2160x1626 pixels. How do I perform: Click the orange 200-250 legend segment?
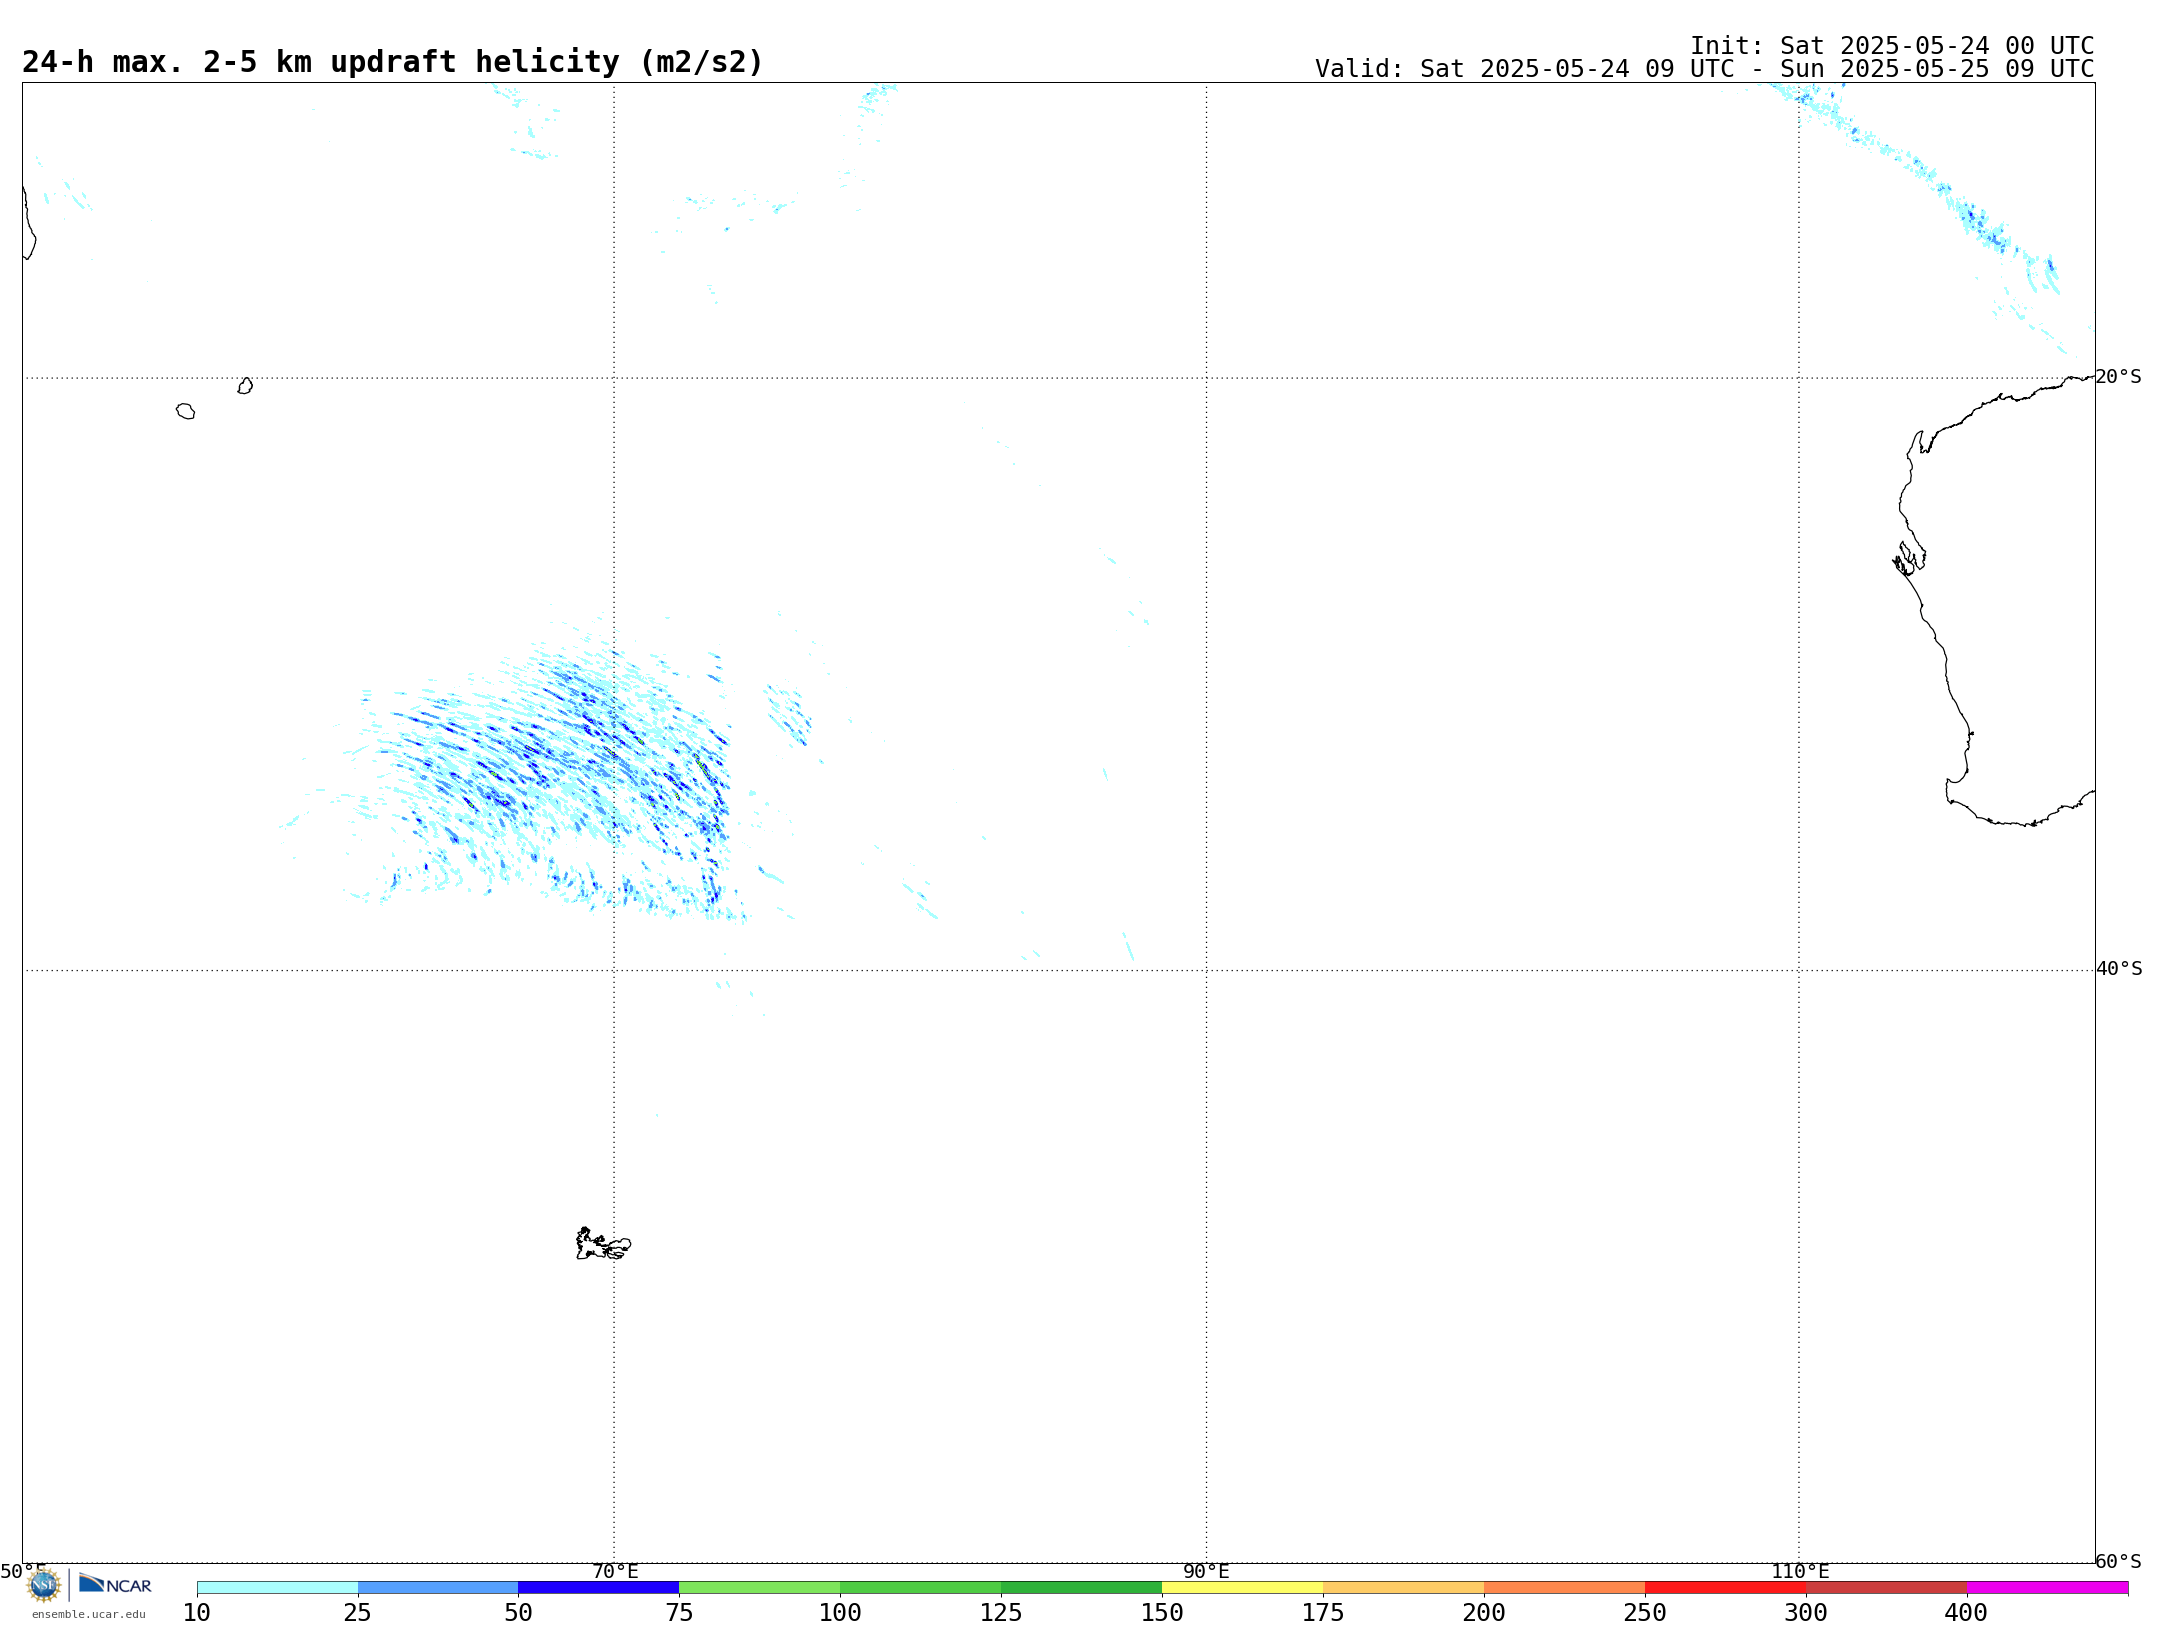point(1565,1587)
